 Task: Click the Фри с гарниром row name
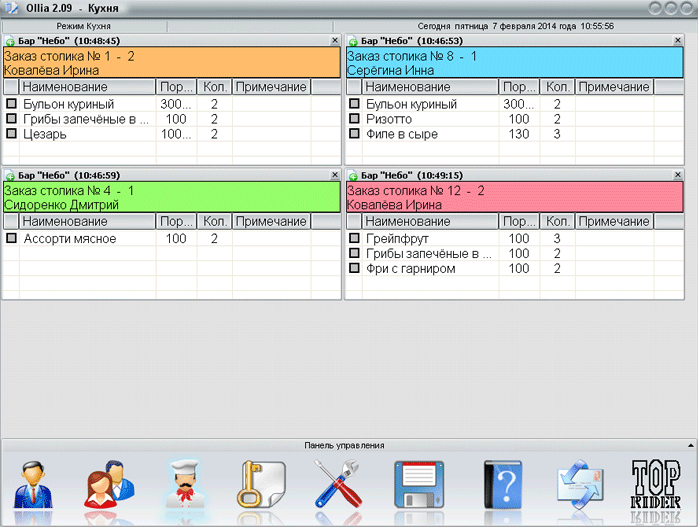point(411,269)
